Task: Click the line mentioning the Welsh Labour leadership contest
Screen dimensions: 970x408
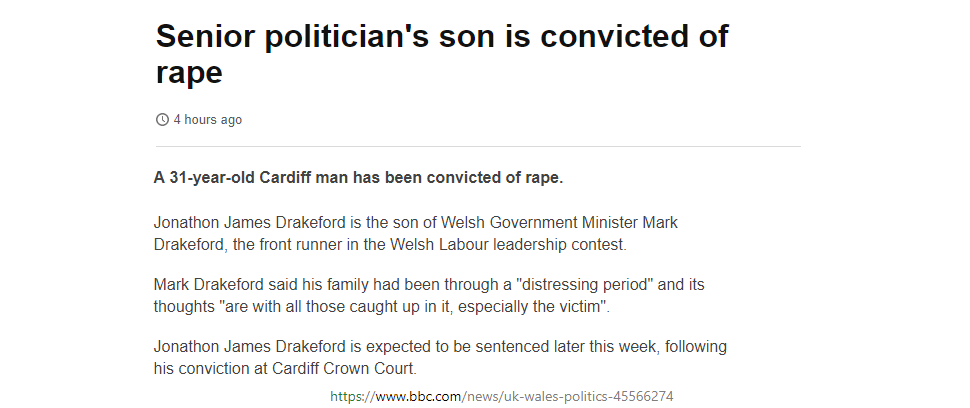Action: (390, 244)
